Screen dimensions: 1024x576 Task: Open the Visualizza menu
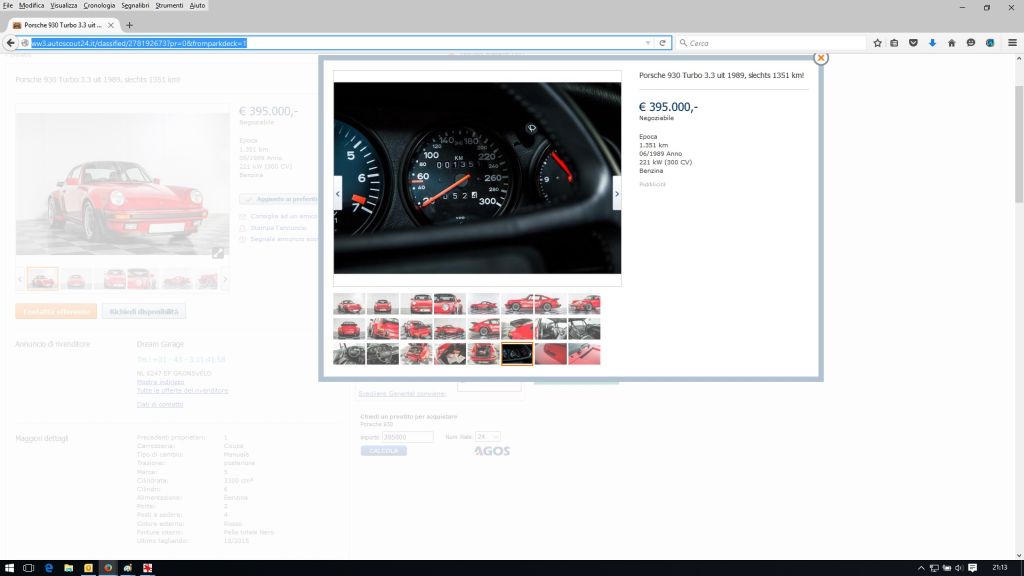click(63, 5)
